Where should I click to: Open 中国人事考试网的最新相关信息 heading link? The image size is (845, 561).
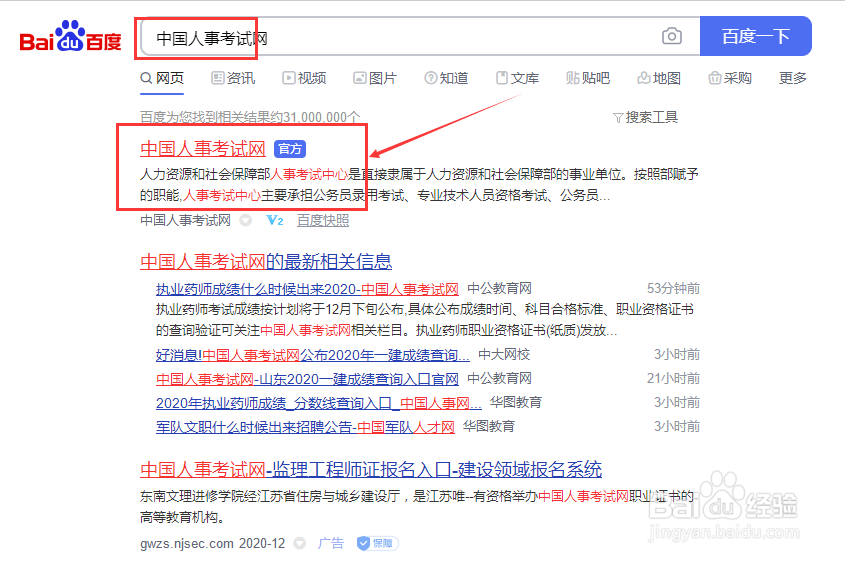coord(266,262)
